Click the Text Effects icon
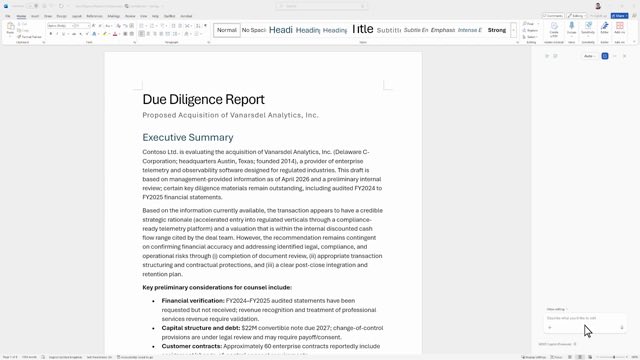 click(x=95, y=34)
